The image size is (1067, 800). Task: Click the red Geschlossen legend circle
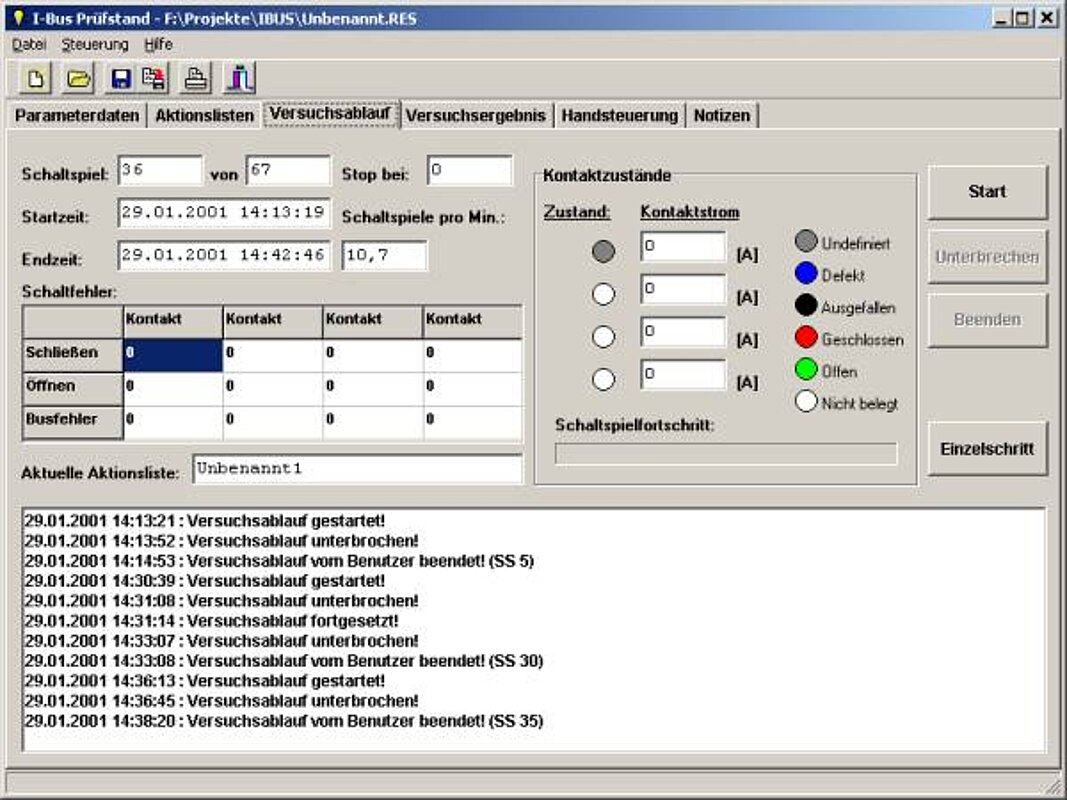click(x=806, y=337)
